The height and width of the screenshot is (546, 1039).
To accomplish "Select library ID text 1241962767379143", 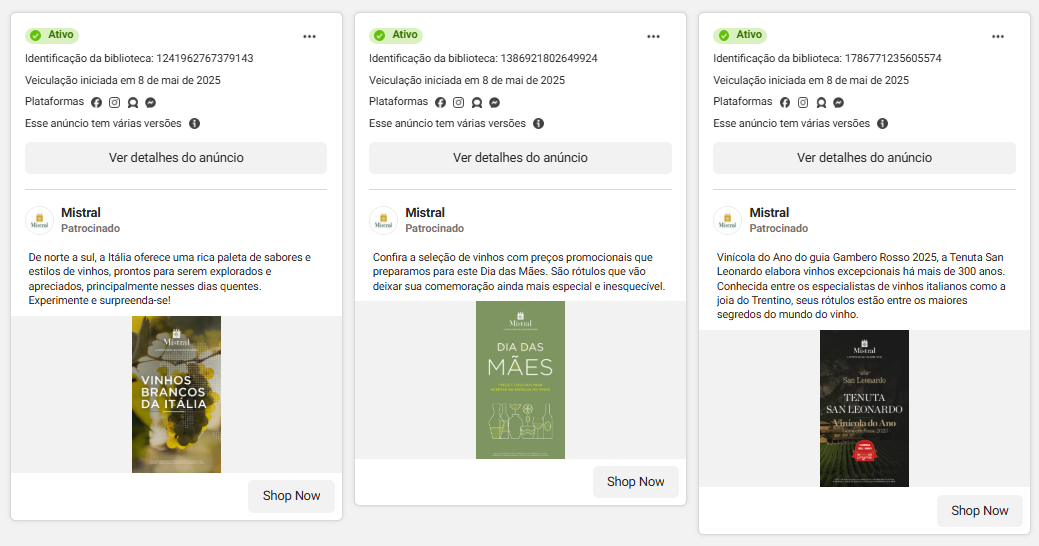I will [x=205, y=58].
